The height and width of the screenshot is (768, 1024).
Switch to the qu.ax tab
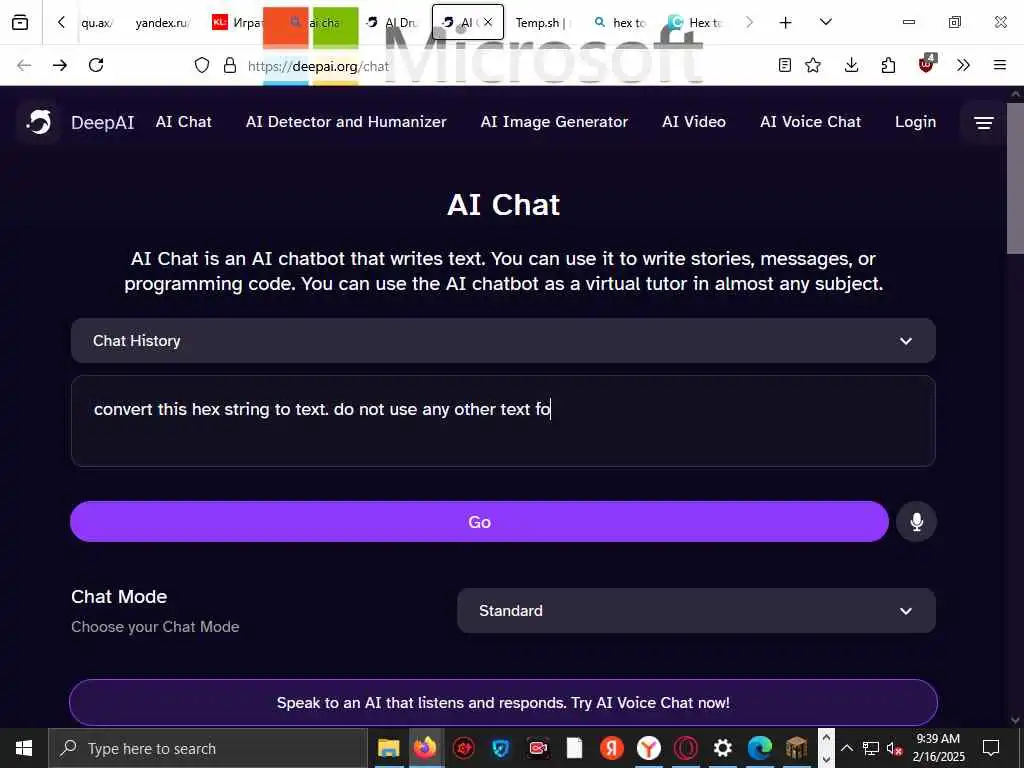(97, 23)
